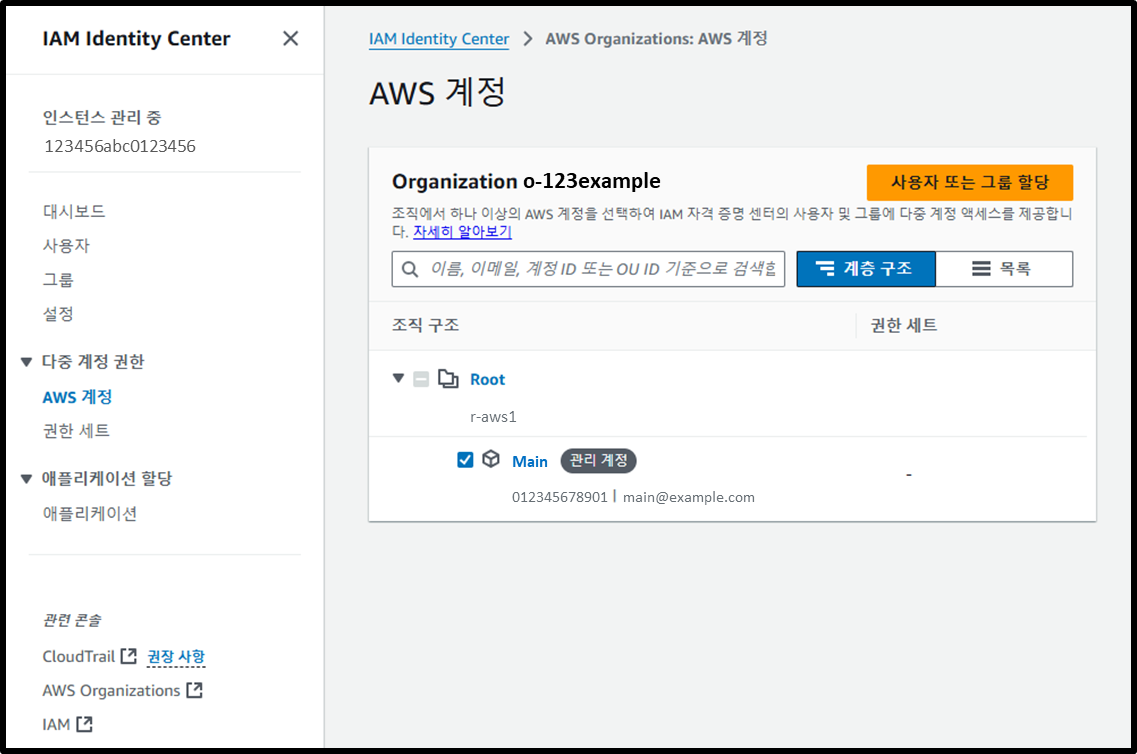Viewport: 1137px width, 754px height.
Task: Select the account ID 012345678901
Action: (x=559, y=497)
